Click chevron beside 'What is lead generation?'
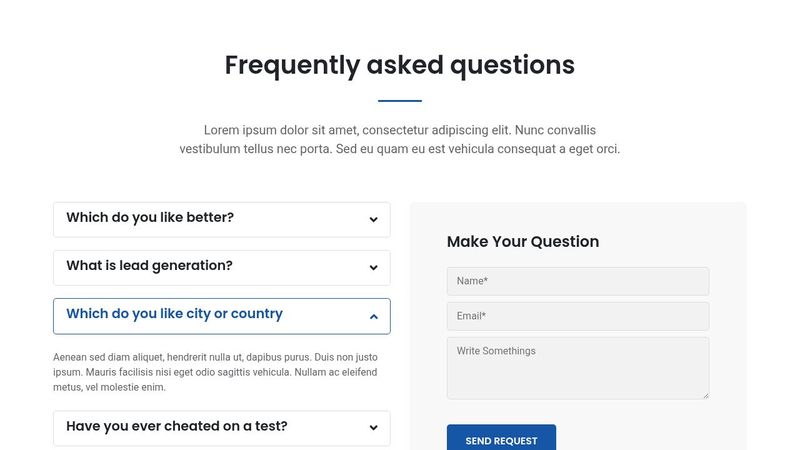The image size is (800, 450). click(373, 268)
